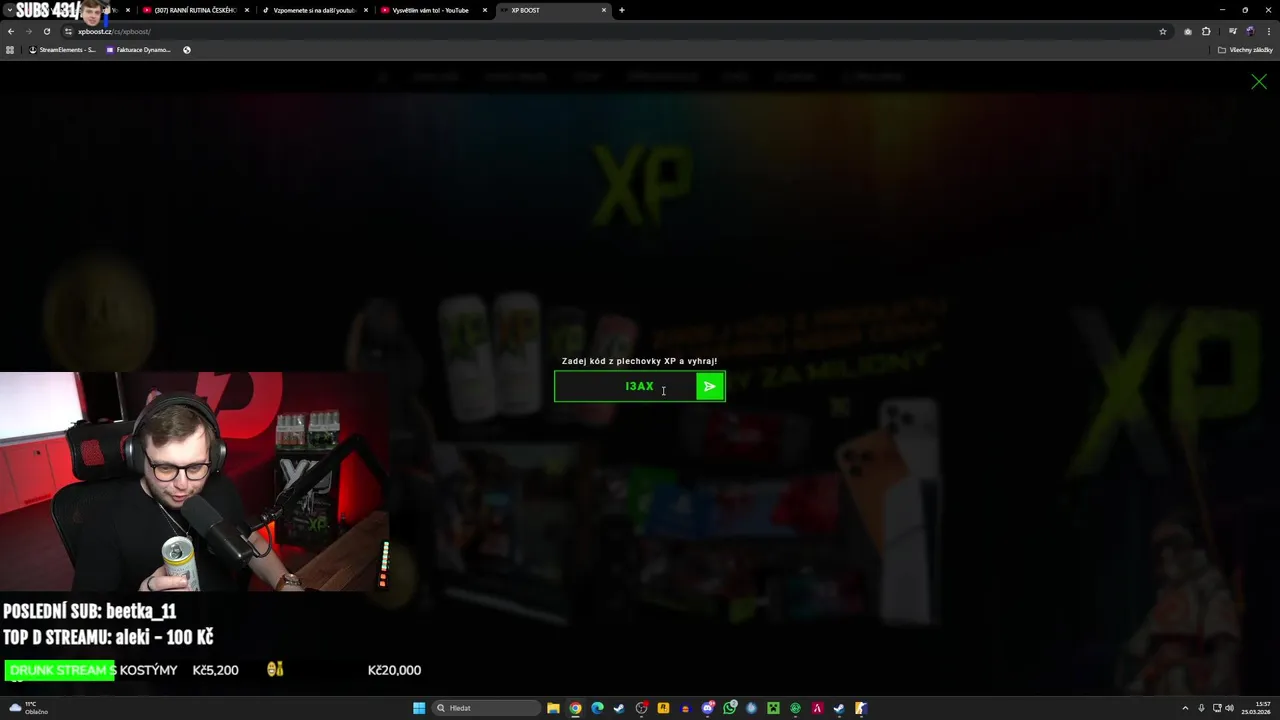
Task: Open Fakturace Dynamo bookmark
Action: tap(138, 49)
